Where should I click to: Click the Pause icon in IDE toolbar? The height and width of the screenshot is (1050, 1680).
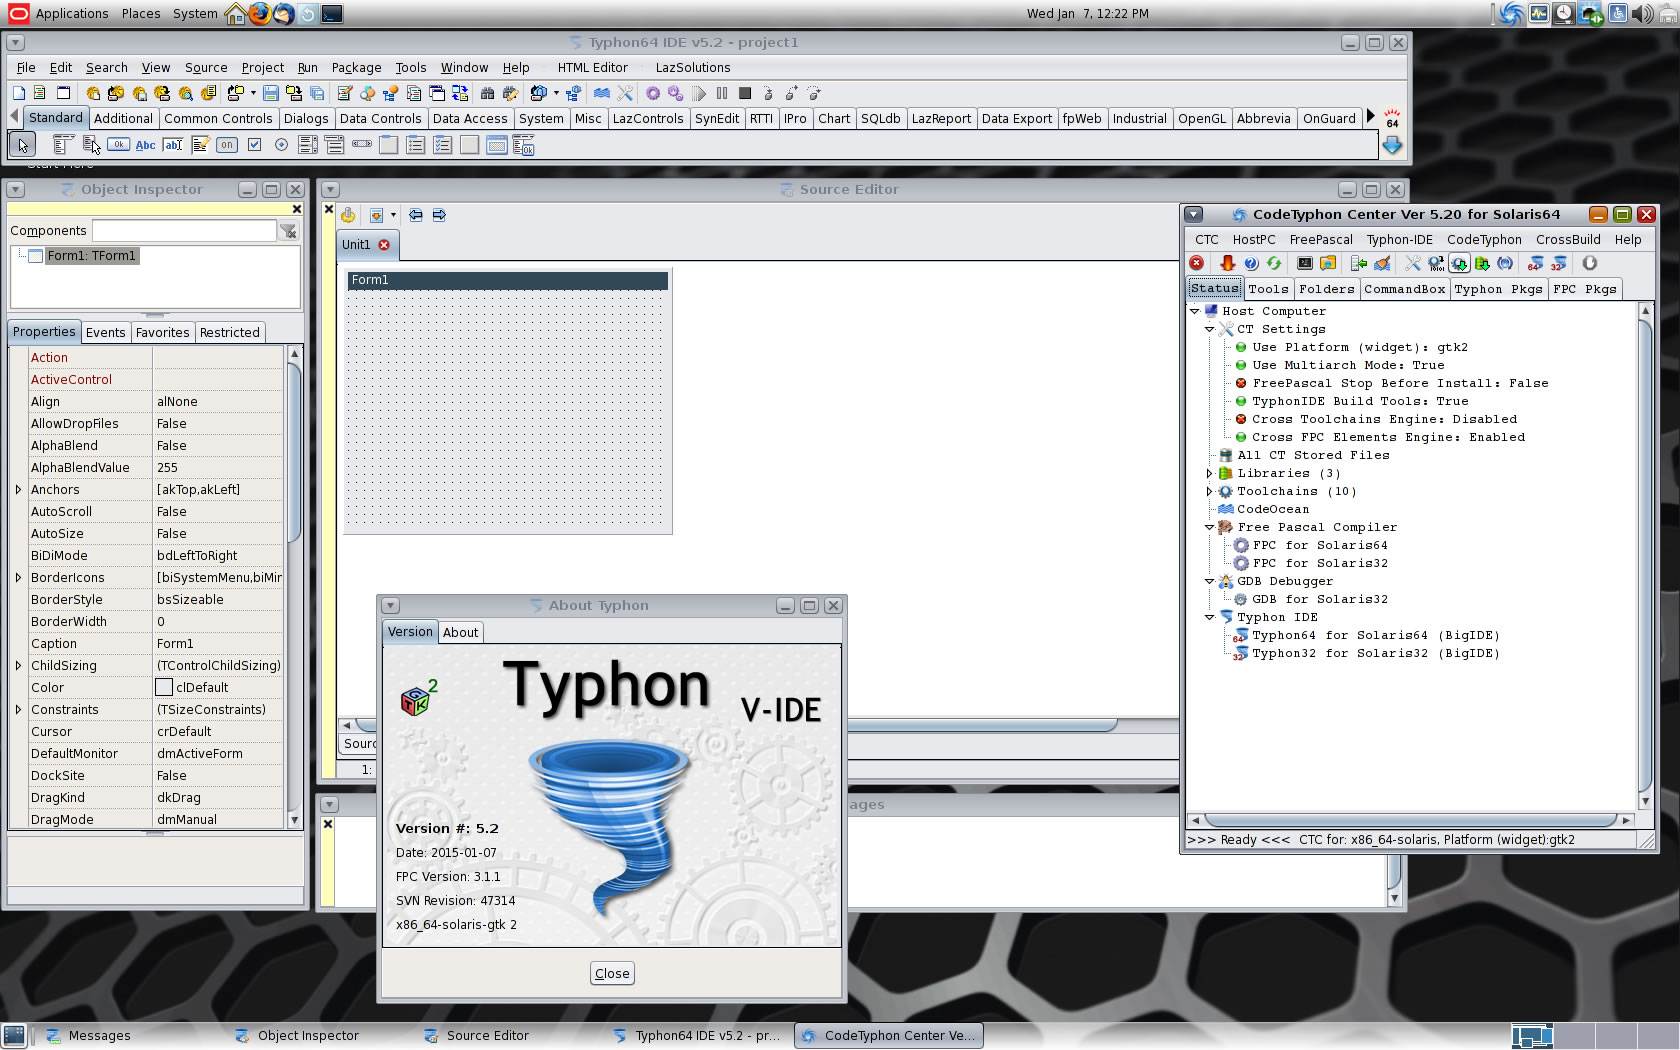[x=722, y=93]
